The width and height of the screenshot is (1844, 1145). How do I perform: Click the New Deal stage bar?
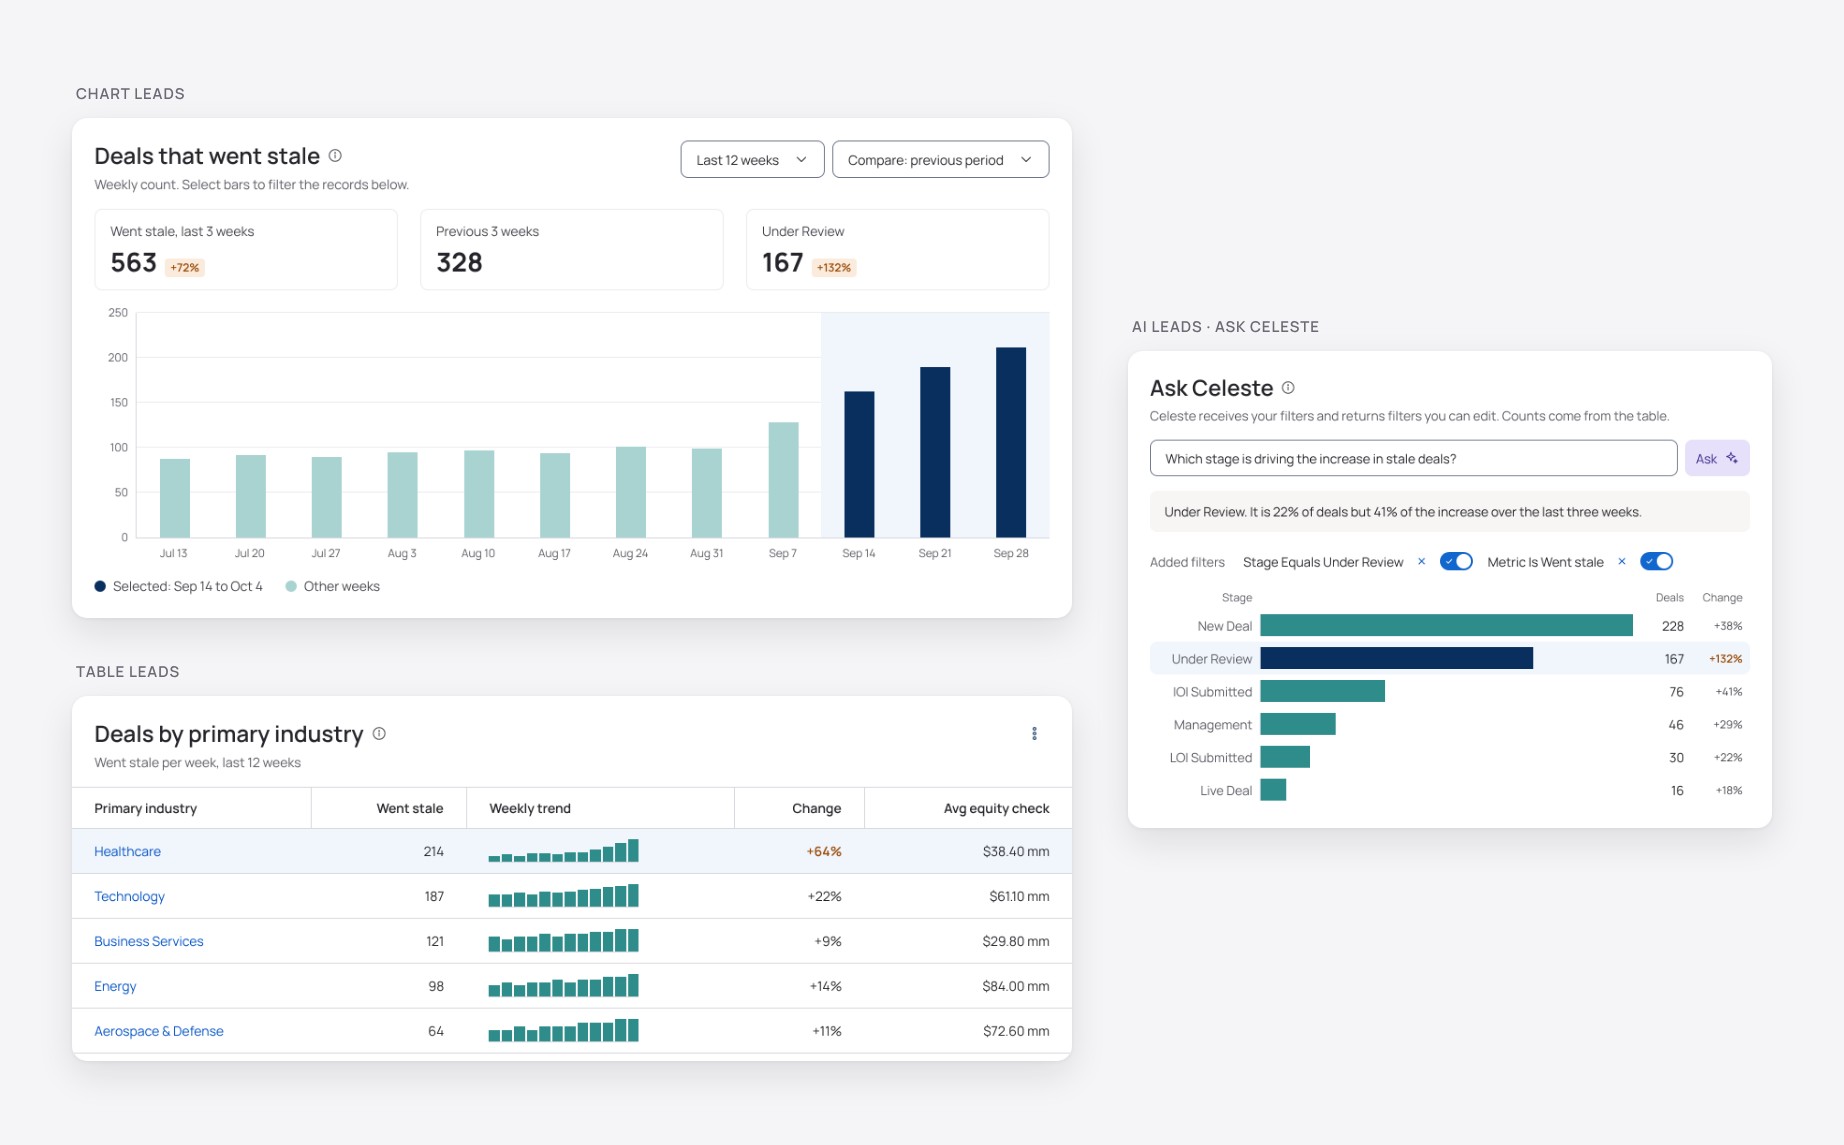point(1446,626)
